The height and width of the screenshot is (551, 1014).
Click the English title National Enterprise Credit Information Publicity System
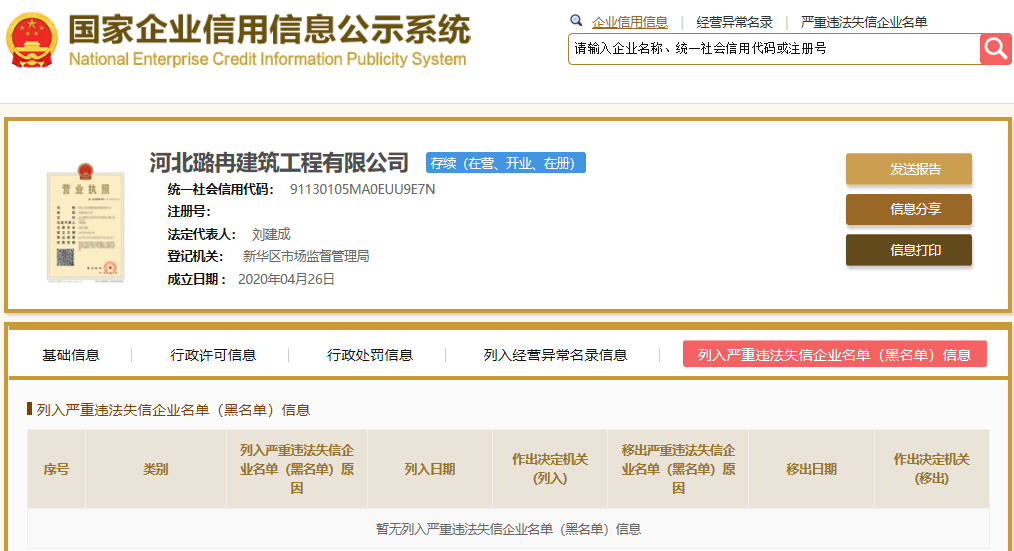(x=267, y=59)
